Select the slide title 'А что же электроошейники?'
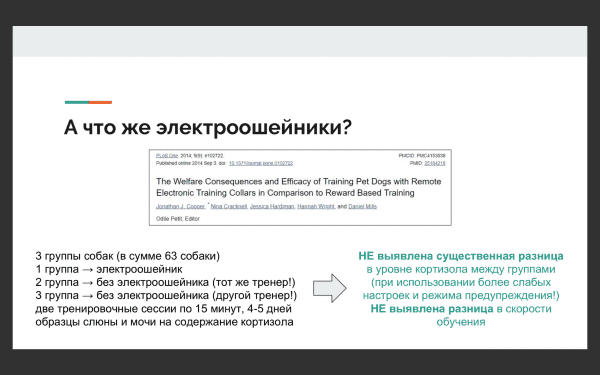This screenshot has height=375, width=600. tap(207, 127)
